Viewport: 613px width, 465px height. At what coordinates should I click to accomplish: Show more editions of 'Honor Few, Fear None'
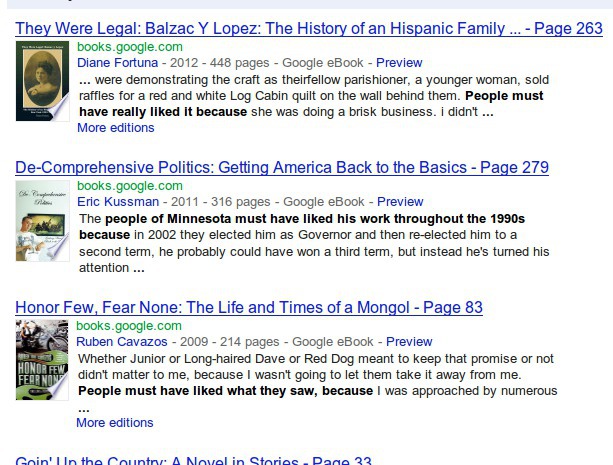tap(115, 422)
